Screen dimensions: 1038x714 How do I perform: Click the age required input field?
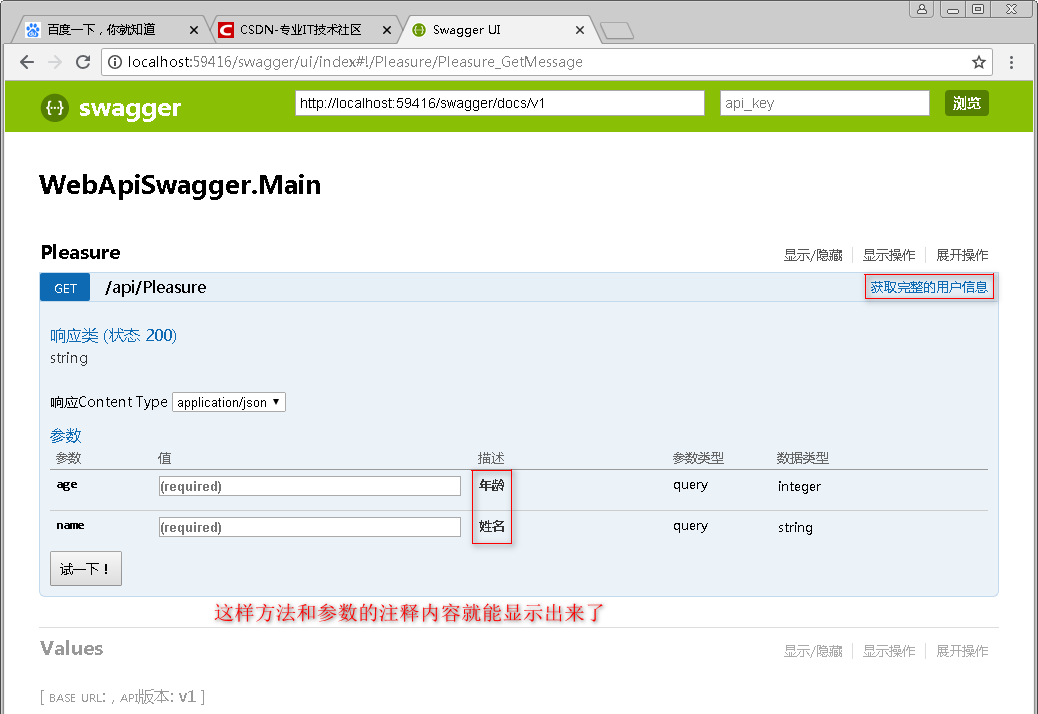(x=309, y=485)
